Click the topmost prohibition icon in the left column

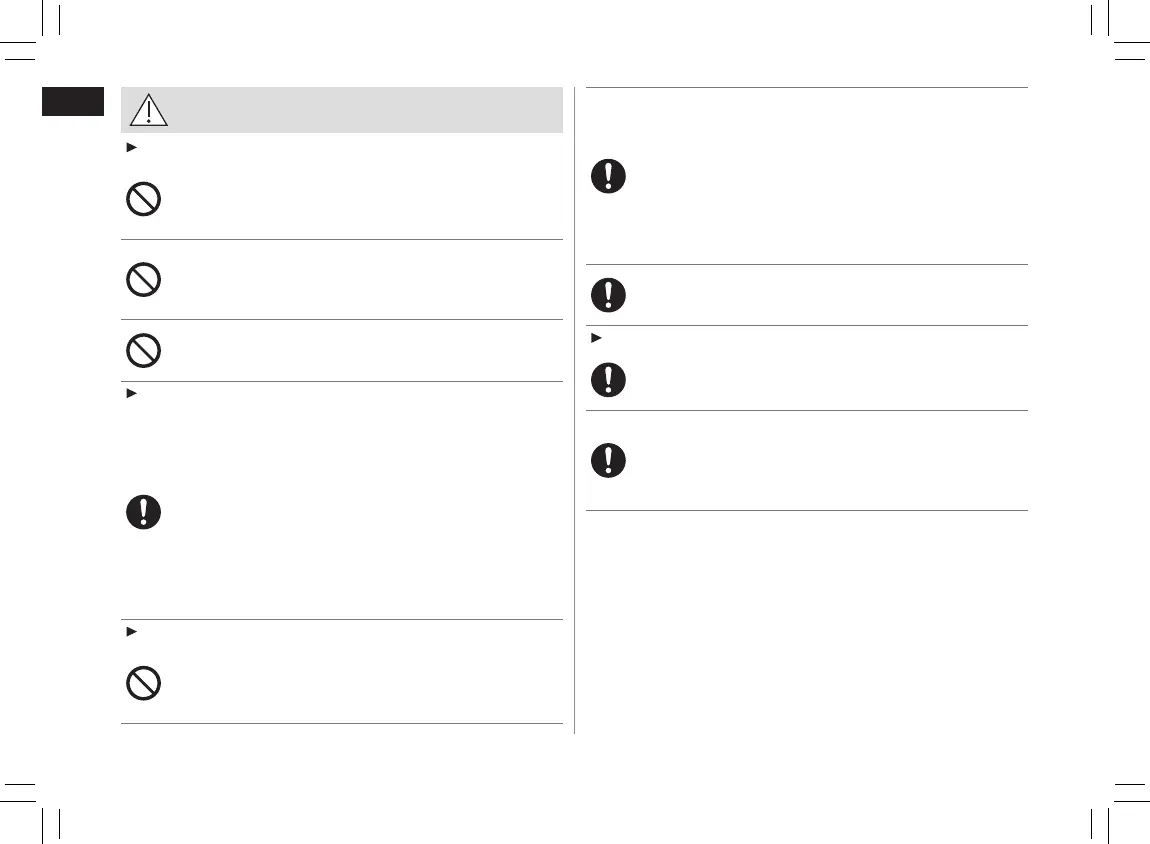pyautogui.click(x=143, y=200)
